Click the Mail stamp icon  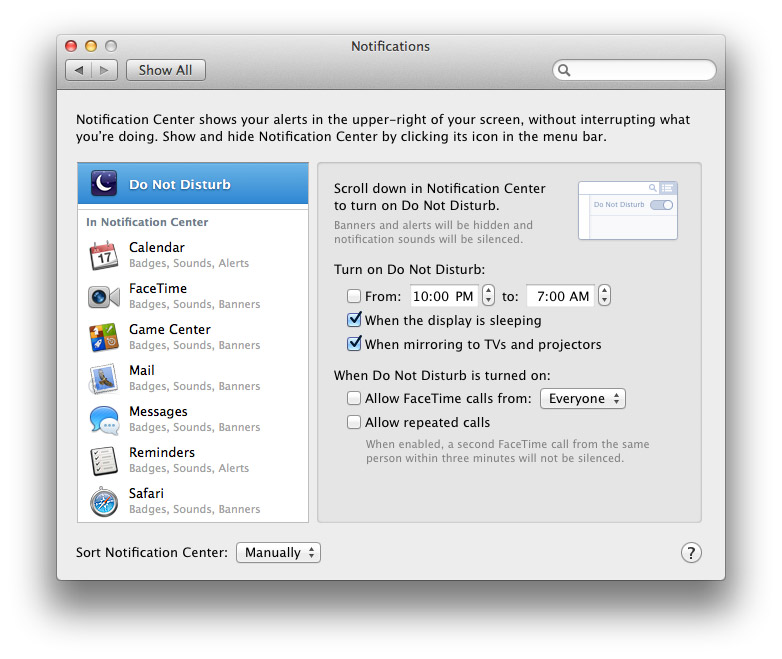click(104, 378)
